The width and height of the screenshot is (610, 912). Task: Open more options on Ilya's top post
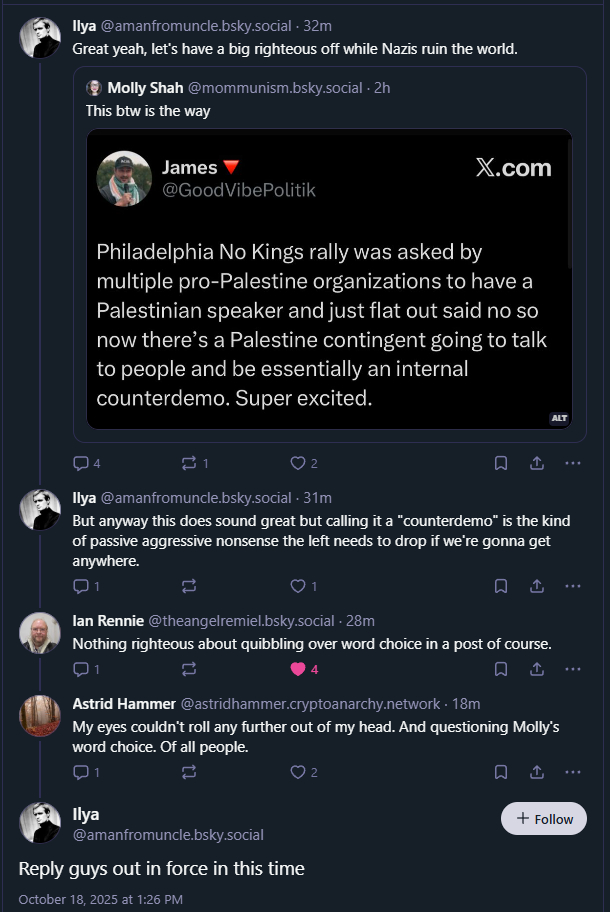click(572, 463)
